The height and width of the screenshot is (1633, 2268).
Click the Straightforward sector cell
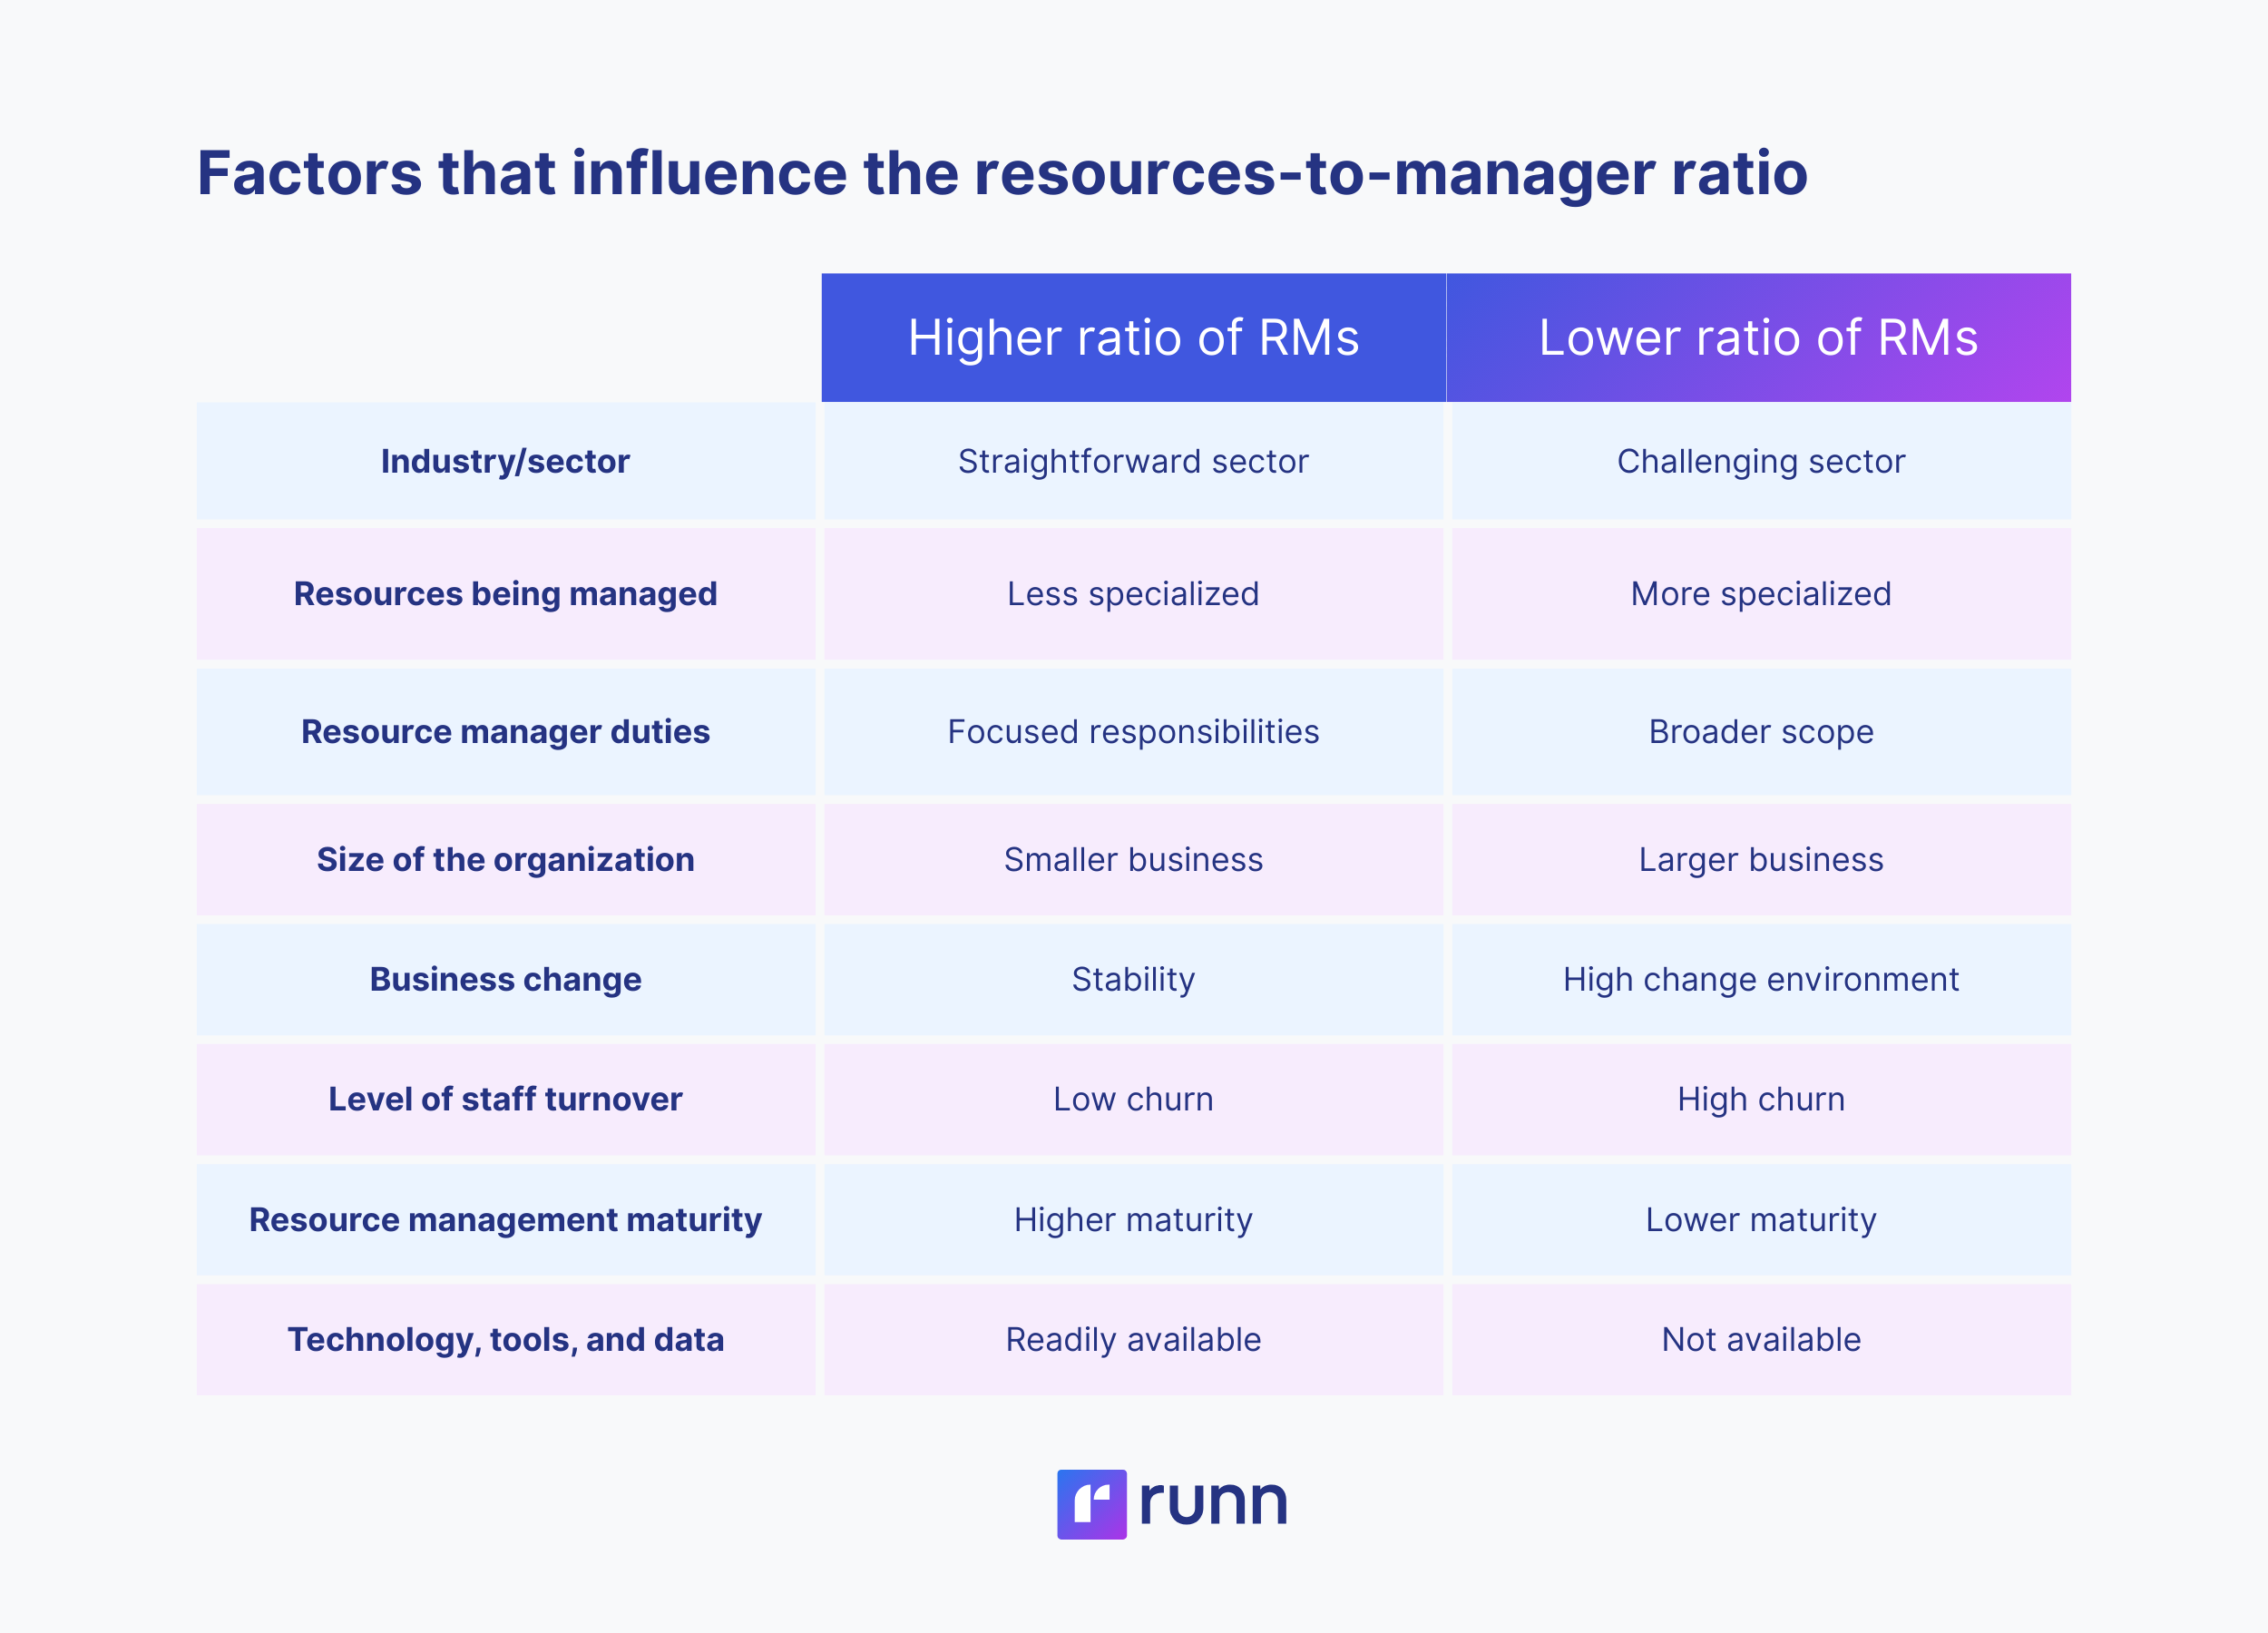[1133, 461]
